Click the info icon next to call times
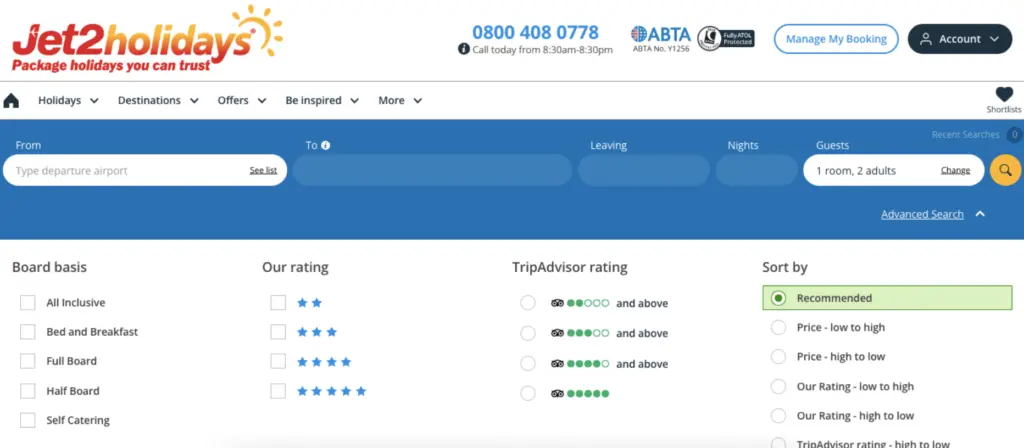 point(464,49)
